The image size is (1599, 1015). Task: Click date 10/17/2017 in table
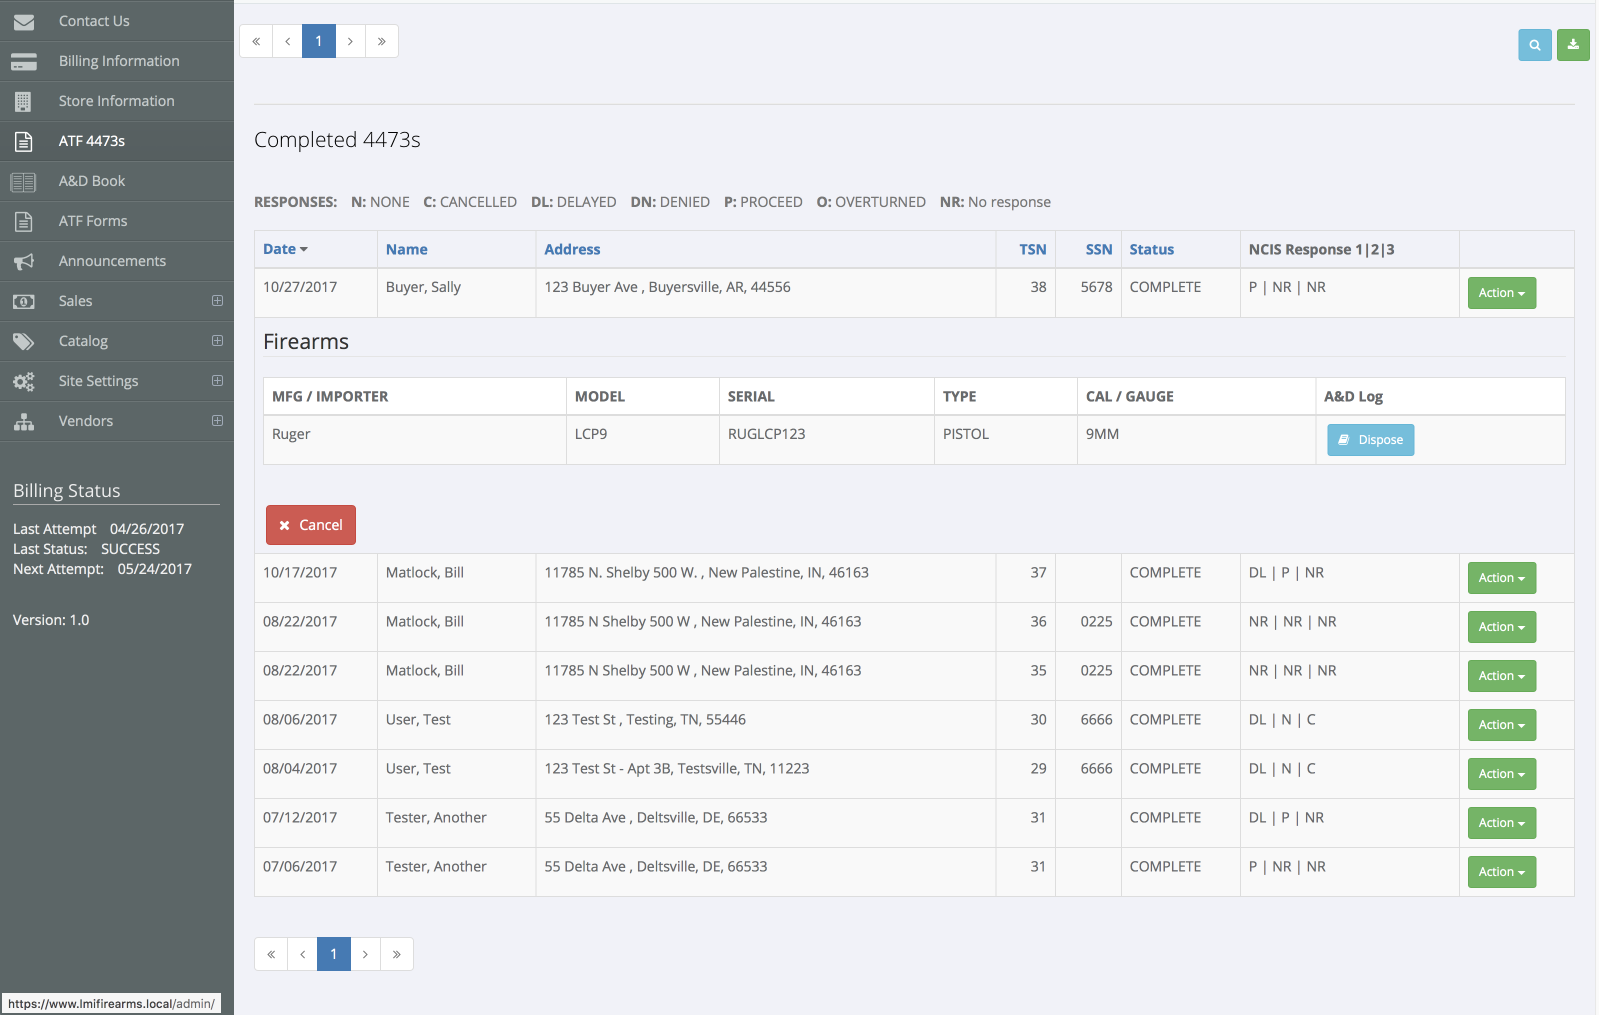click(300, 573)
